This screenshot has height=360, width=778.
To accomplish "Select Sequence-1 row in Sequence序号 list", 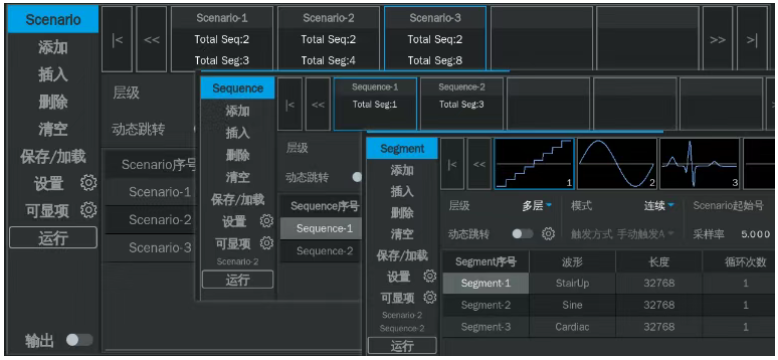I will point(321,229).
